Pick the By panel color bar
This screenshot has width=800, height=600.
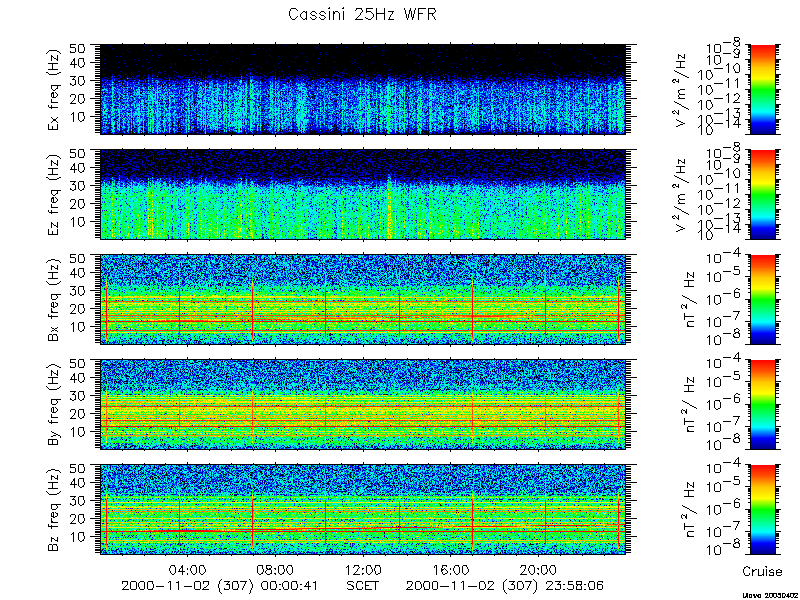pos(762,404)
